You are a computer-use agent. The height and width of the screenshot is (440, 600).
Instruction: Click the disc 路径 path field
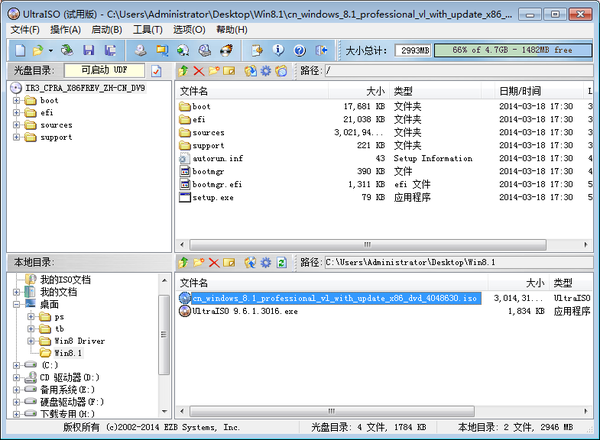pos(459,70)
